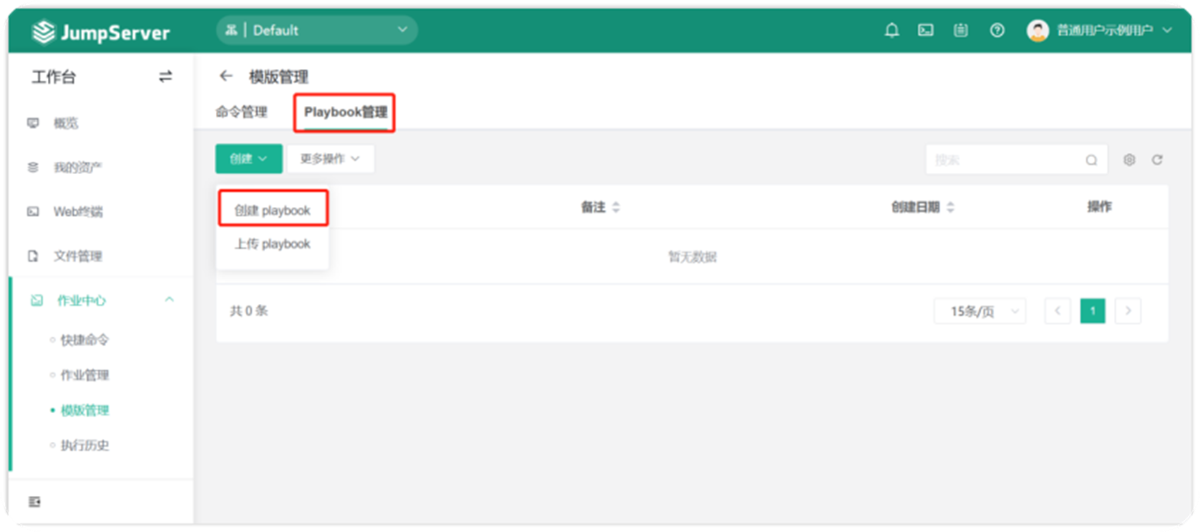The image size is (1200, 532).
Task: Open the 更多操作 dropdown
Action: (x=331, y=158)
